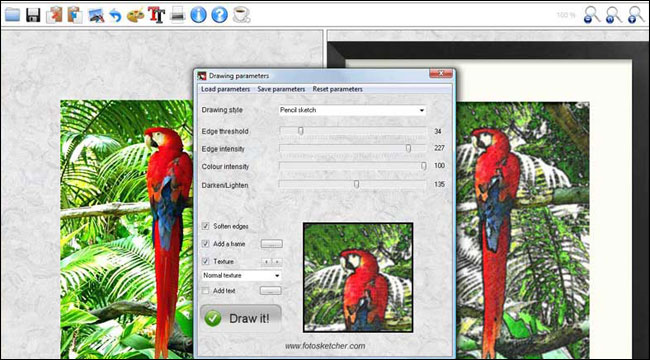
Task: Click the Draw it! button
Action: pos(241,318)
